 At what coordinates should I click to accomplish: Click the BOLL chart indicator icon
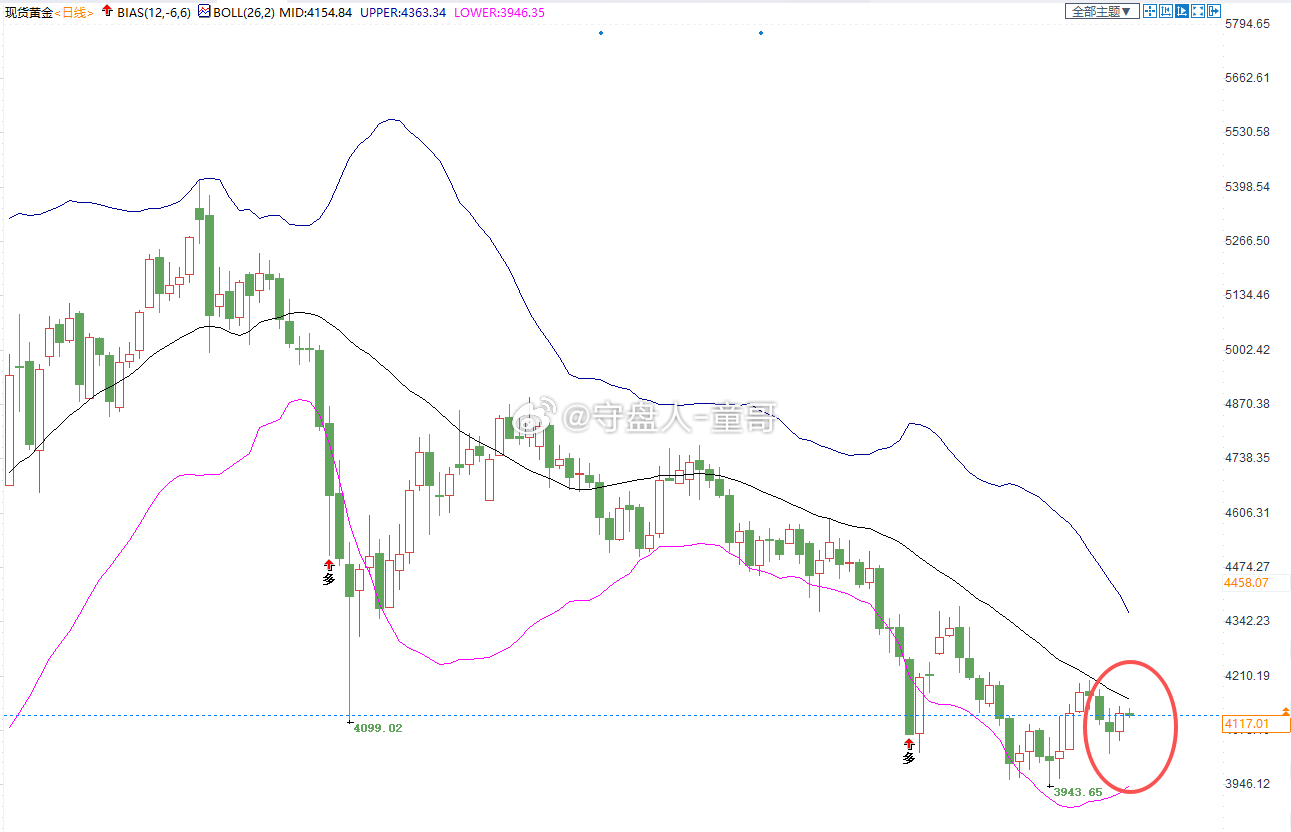[204, 12]
